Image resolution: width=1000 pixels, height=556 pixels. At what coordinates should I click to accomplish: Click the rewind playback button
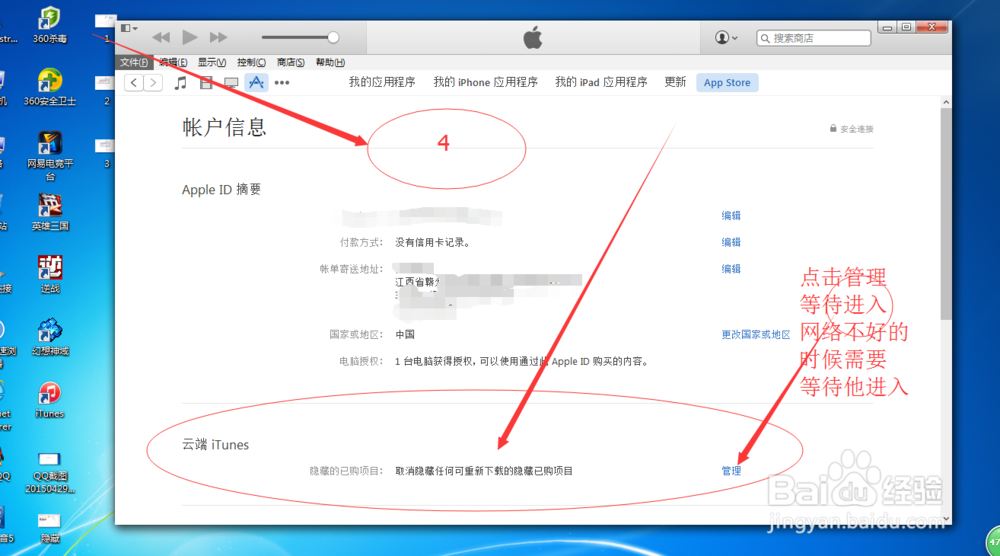(161, 38)
